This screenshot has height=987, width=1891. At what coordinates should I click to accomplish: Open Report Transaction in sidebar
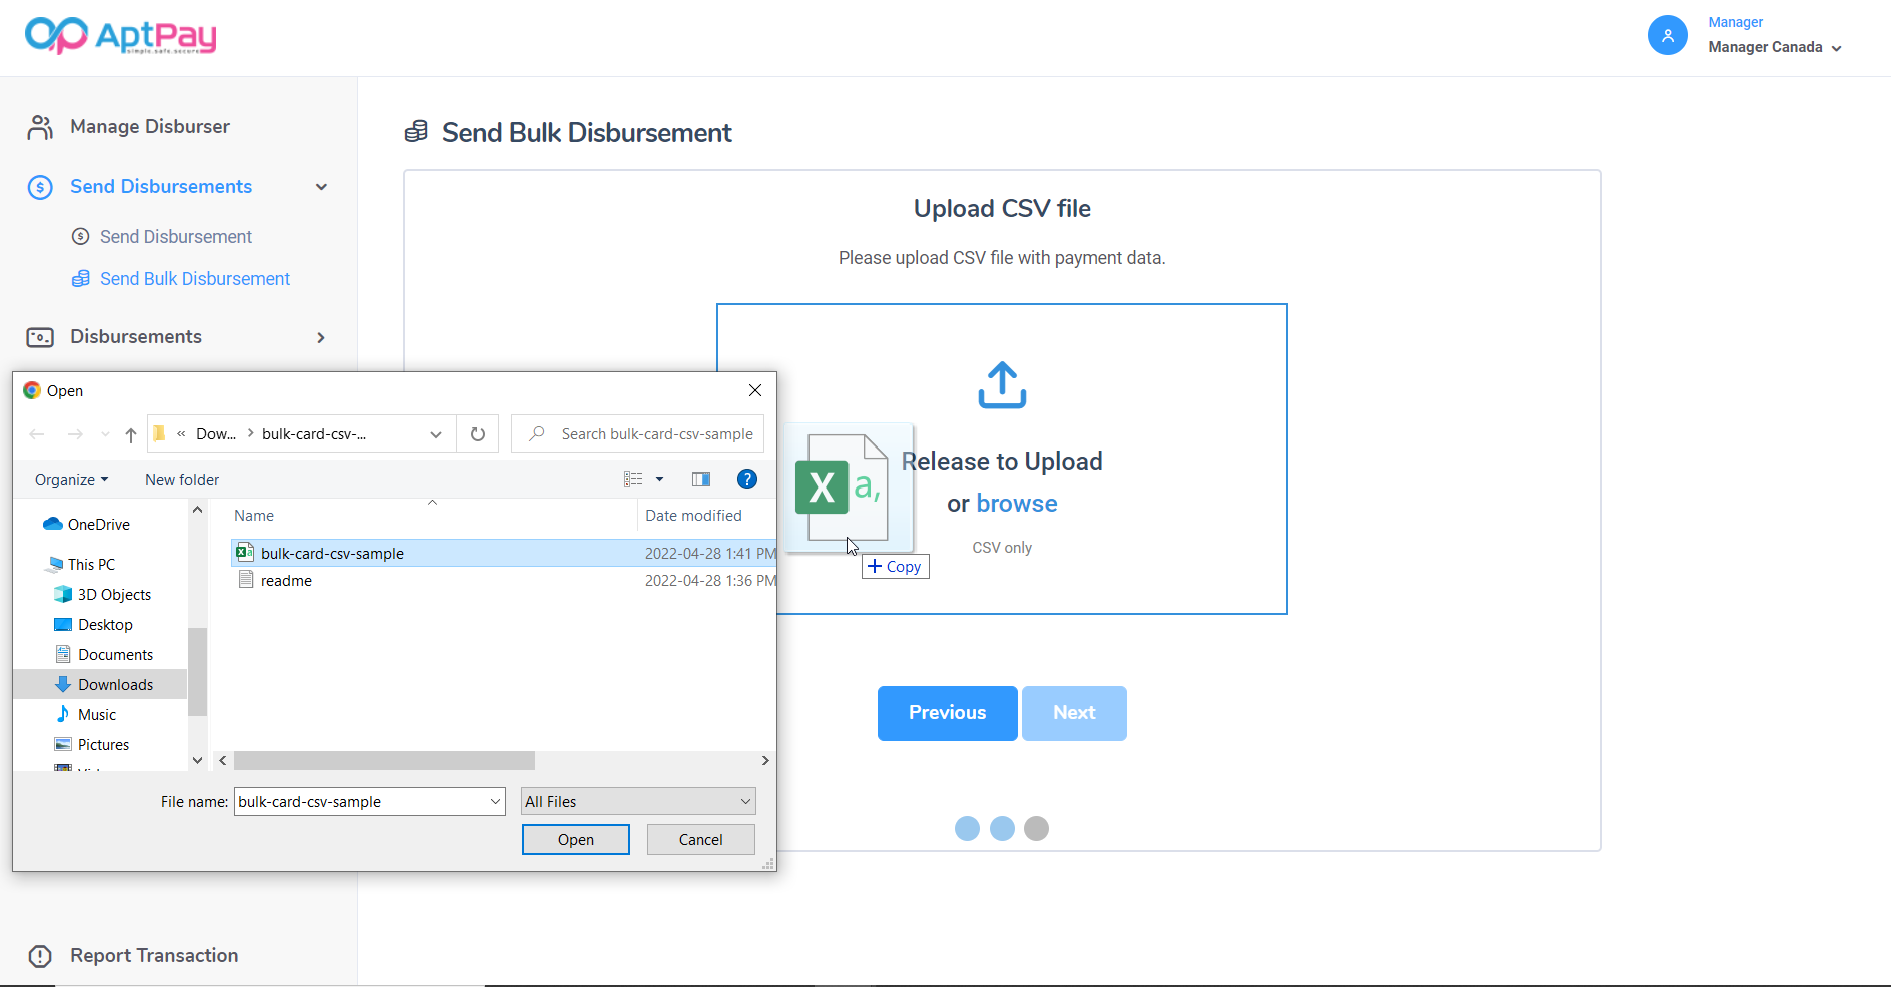(153, 955)
